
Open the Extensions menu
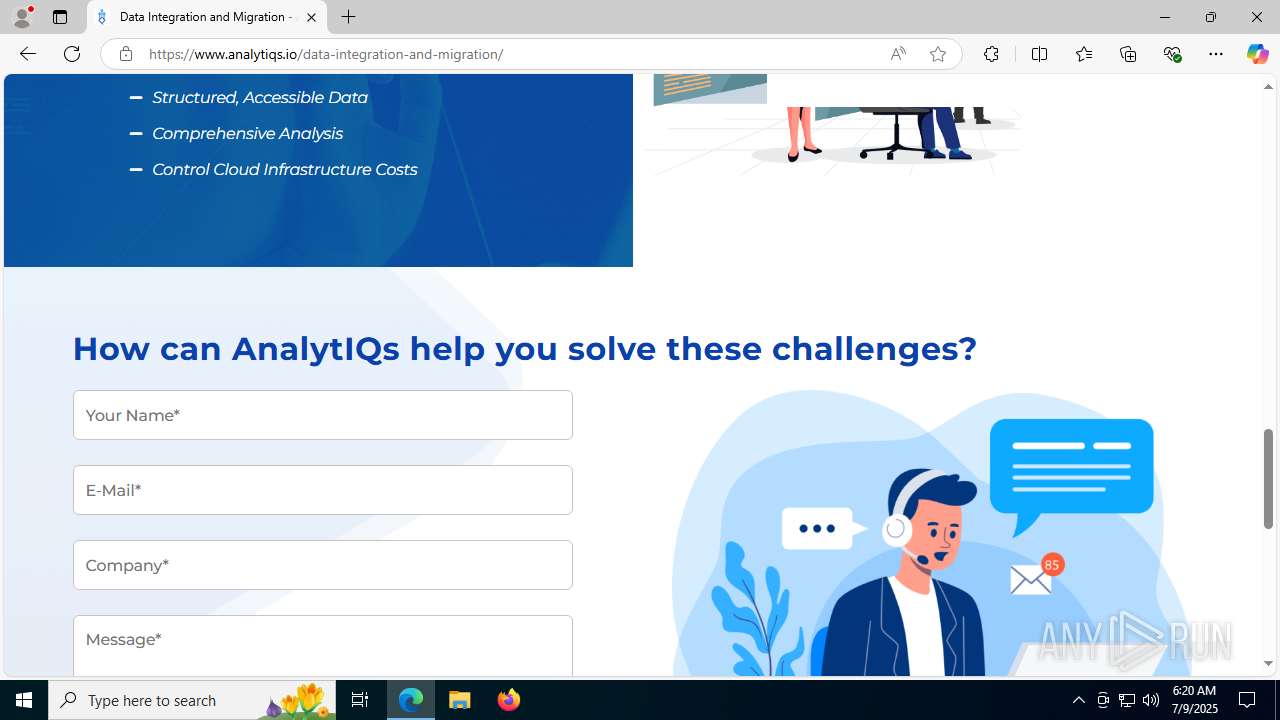click(x=991, y=54)
